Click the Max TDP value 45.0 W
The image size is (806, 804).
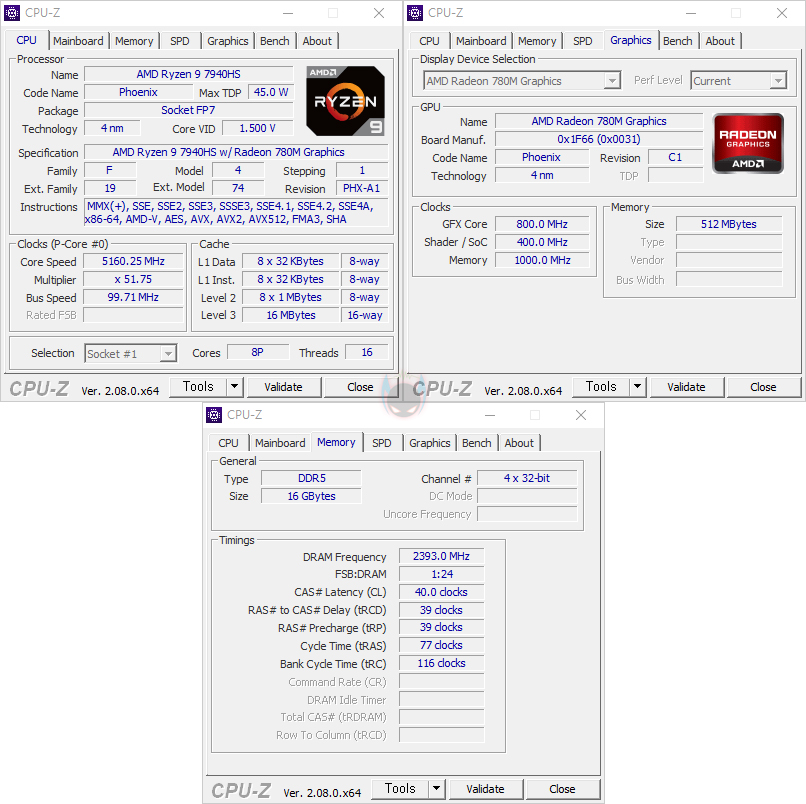271,92
